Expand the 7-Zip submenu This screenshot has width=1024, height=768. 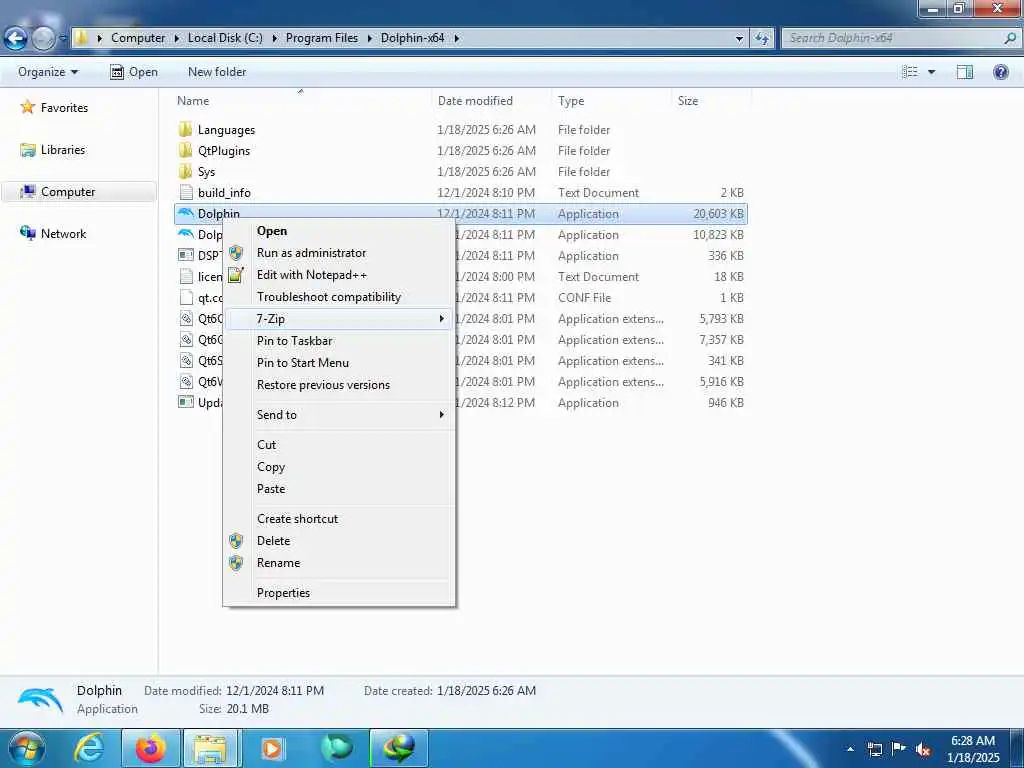pyautogui.click(x=338, y=319)
